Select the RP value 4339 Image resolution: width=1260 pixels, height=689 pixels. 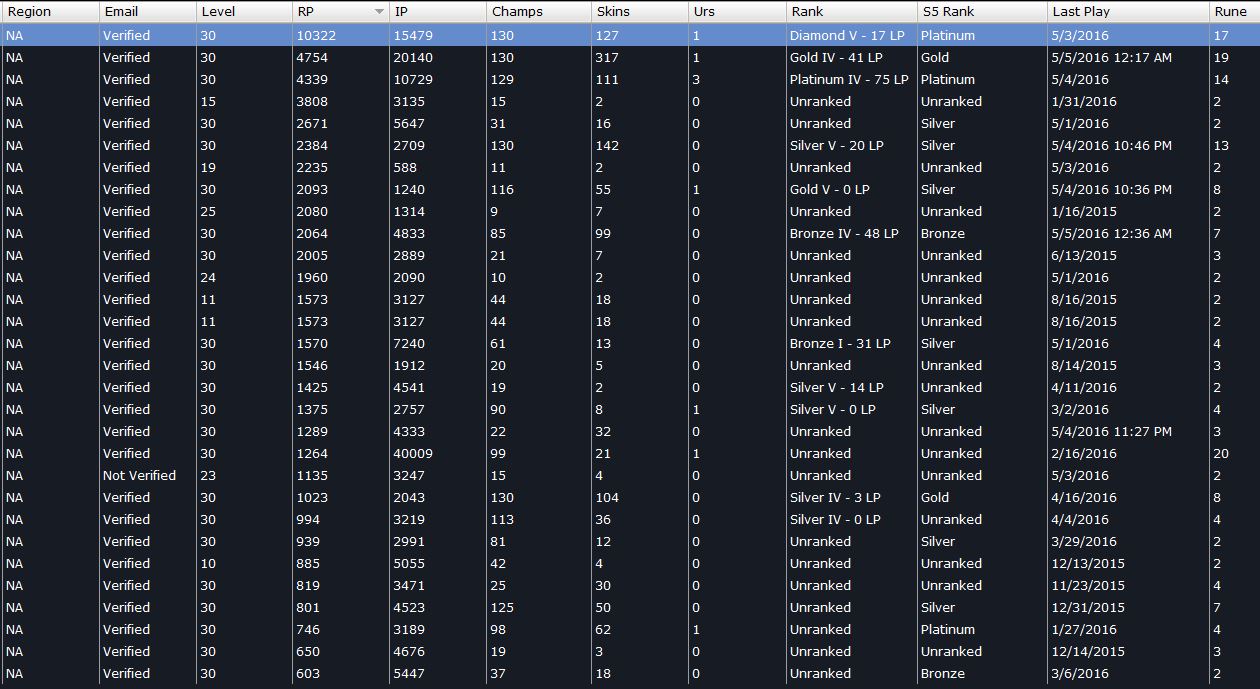tap(312, 79)
